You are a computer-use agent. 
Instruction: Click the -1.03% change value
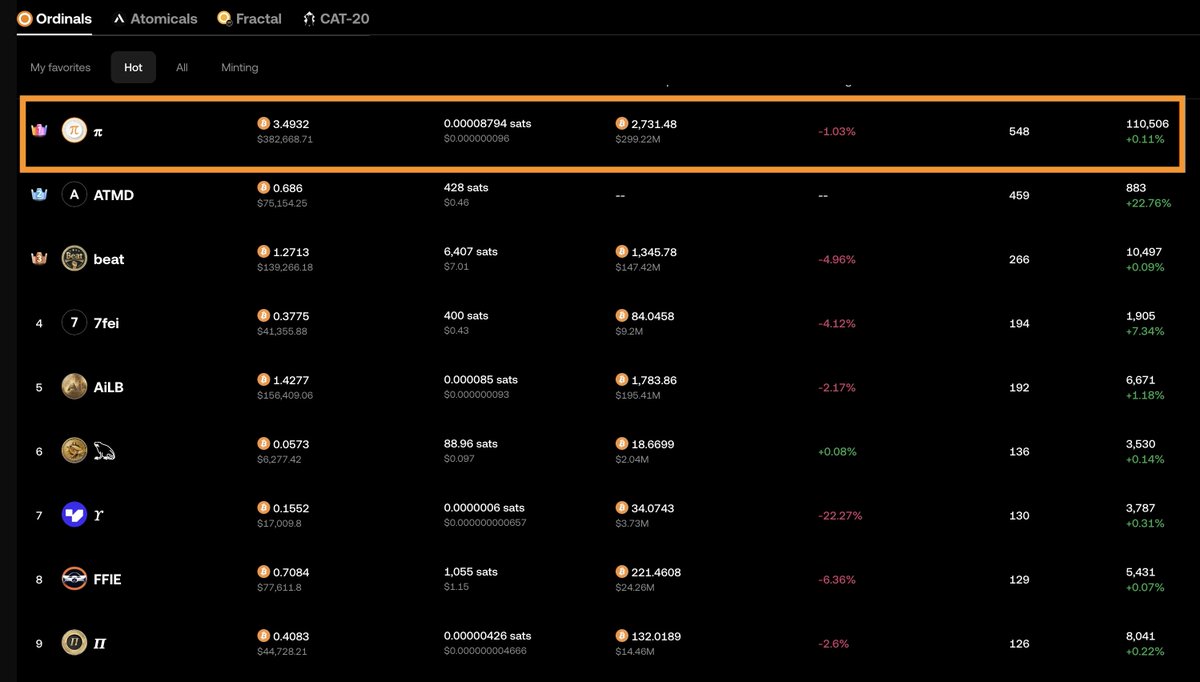click(x=837, y=132)
